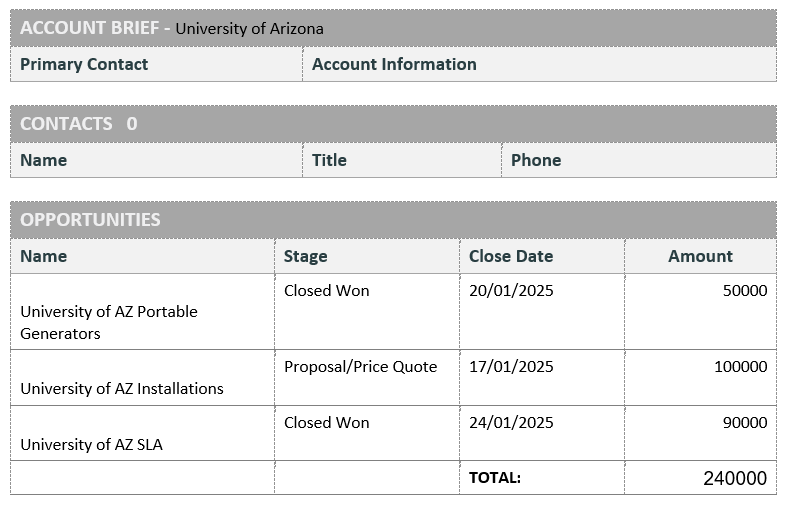
Task: Click the ACCOUNT BRIEF header title
Action: [89, 28]
